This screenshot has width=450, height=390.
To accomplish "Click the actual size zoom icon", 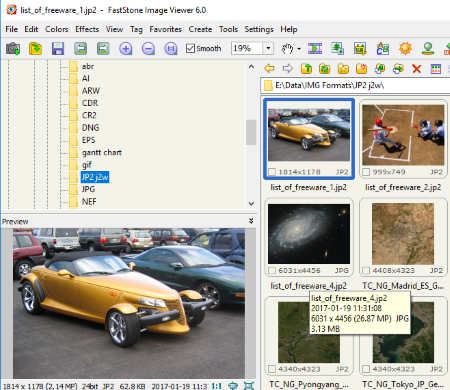I will pyautogui.click(x=171, y=49).
